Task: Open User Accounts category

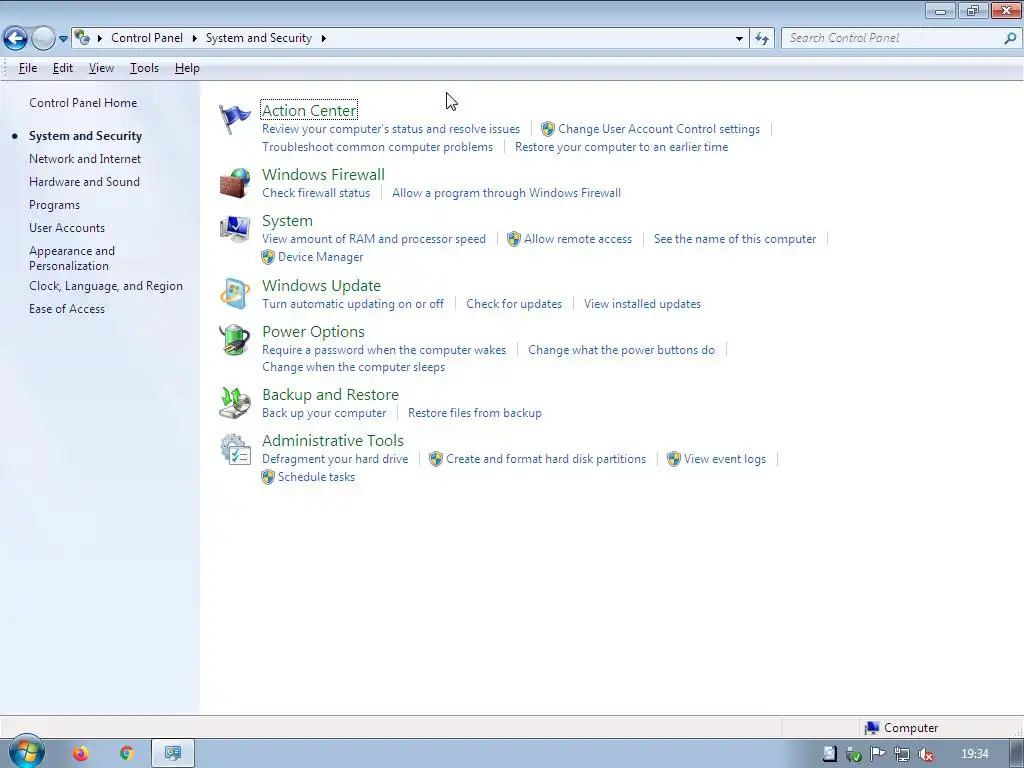Action: point(67,228)
